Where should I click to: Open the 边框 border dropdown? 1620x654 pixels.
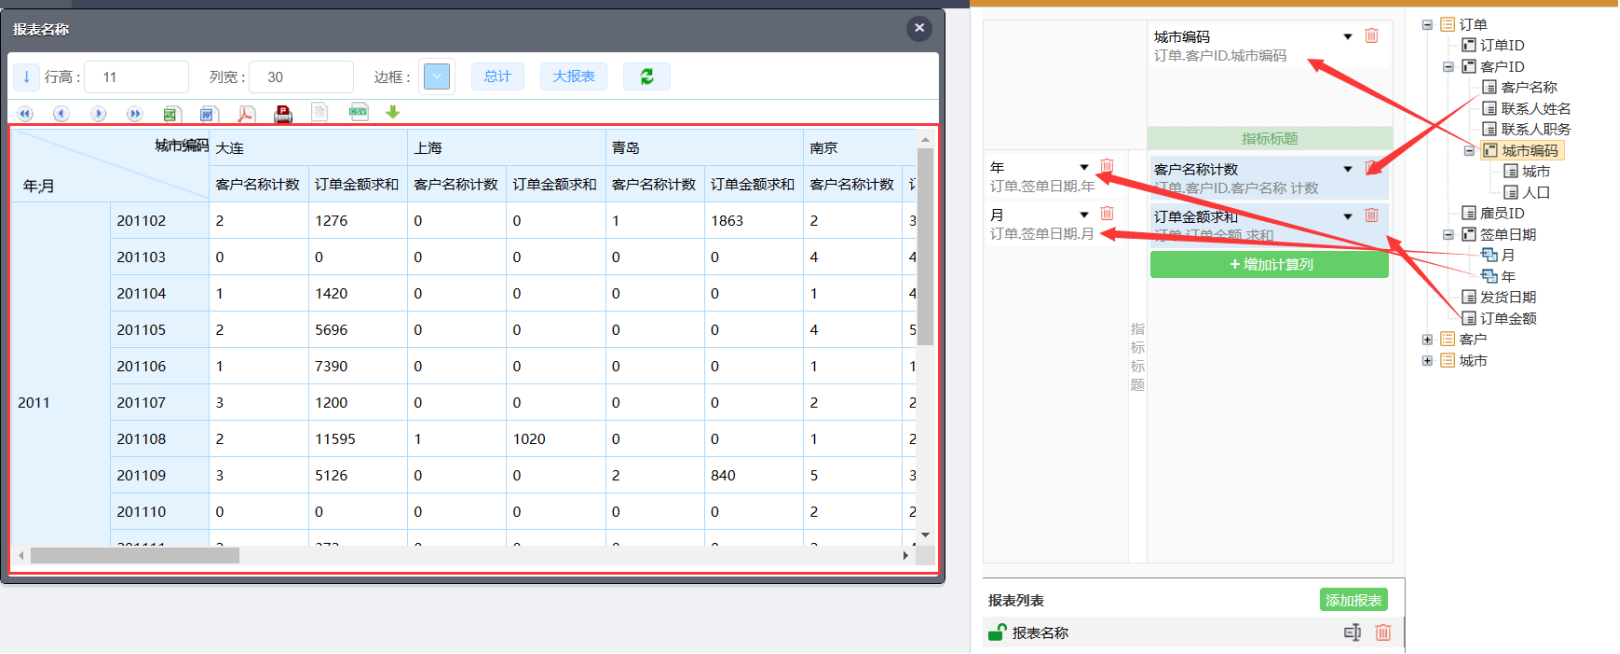(x=437, y=77)
